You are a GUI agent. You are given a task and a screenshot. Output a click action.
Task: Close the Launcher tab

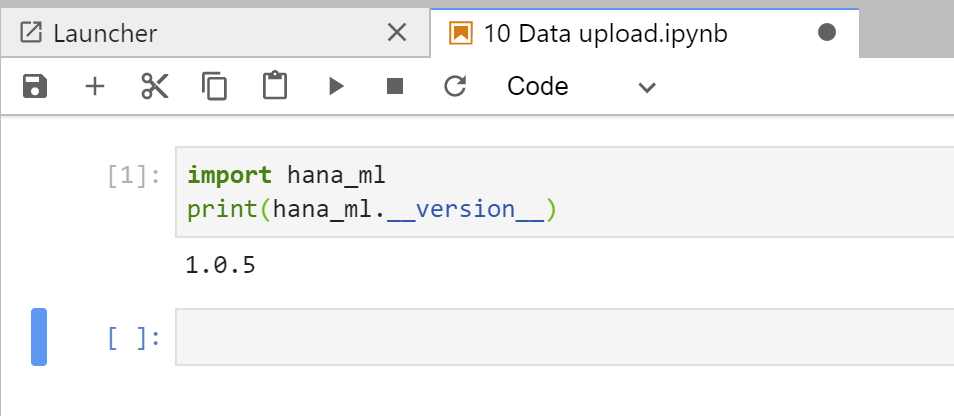pyautogui.click(x=397, y=33)
